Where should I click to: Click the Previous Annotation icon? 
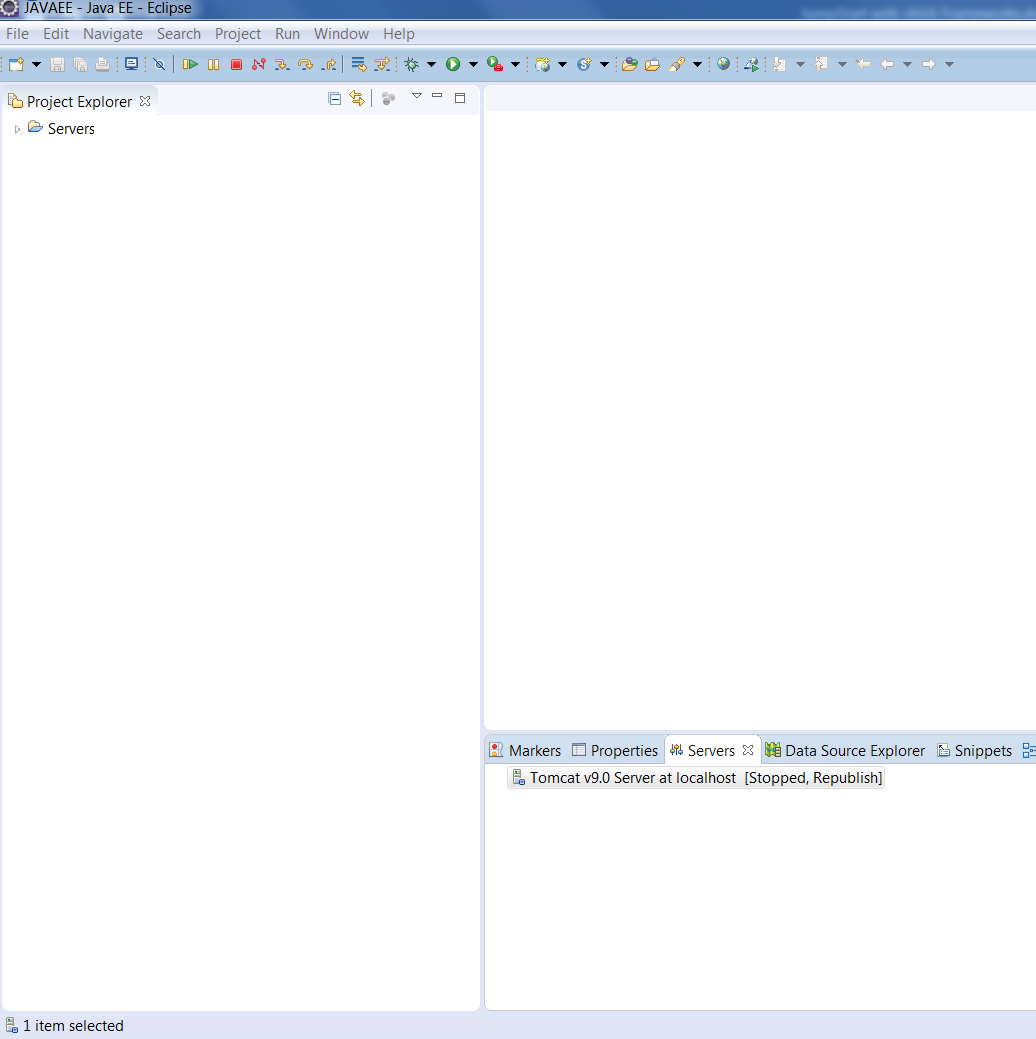tap(821, 64)
